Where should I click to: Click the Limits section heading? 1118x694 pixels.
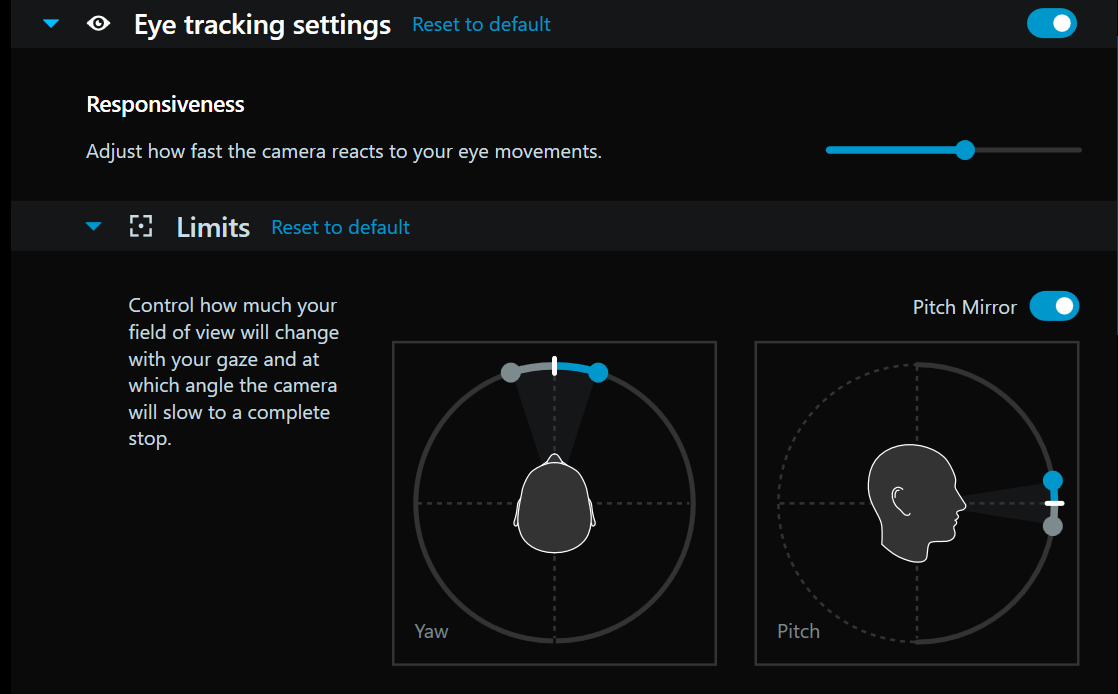tap(213, 227)
